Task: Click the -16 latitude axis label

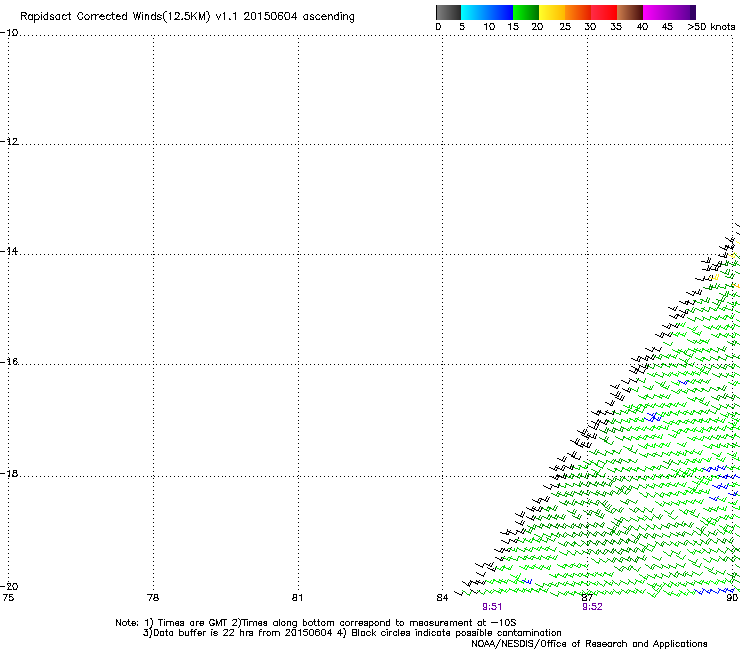Action: (x=9, y=362)
